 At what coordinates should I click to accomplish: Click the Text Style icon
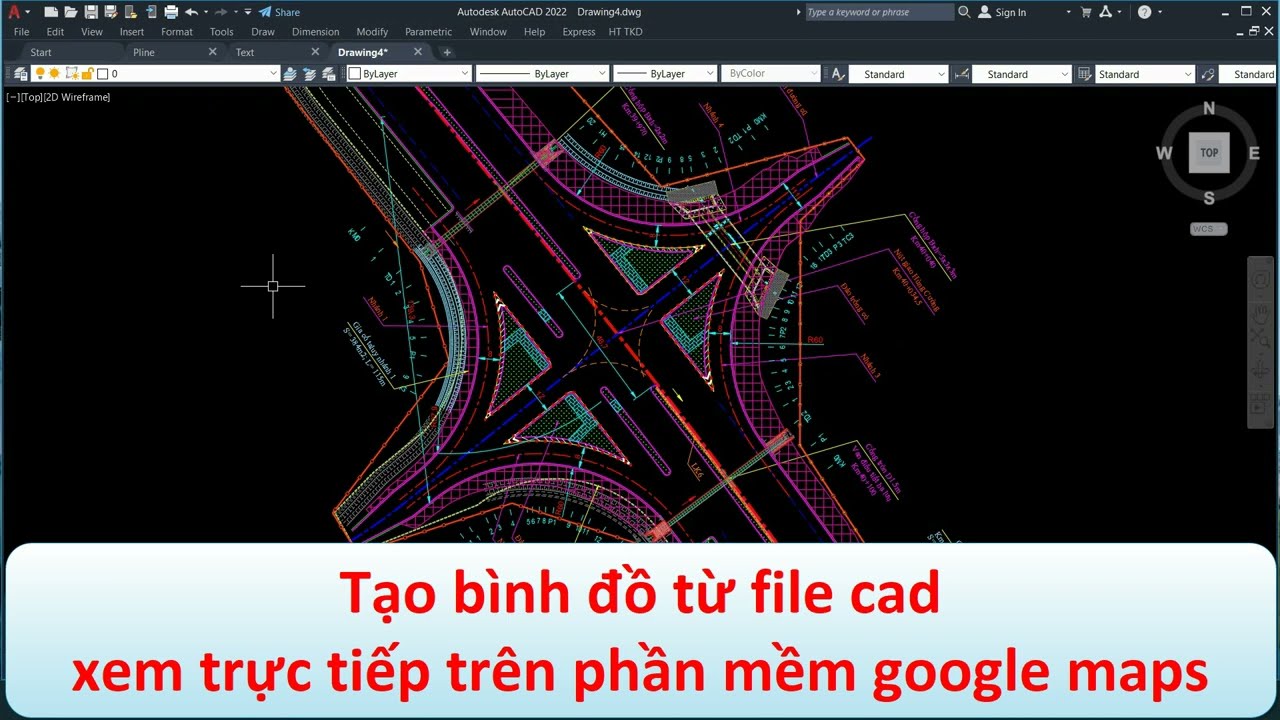click(x=838, y=74)
